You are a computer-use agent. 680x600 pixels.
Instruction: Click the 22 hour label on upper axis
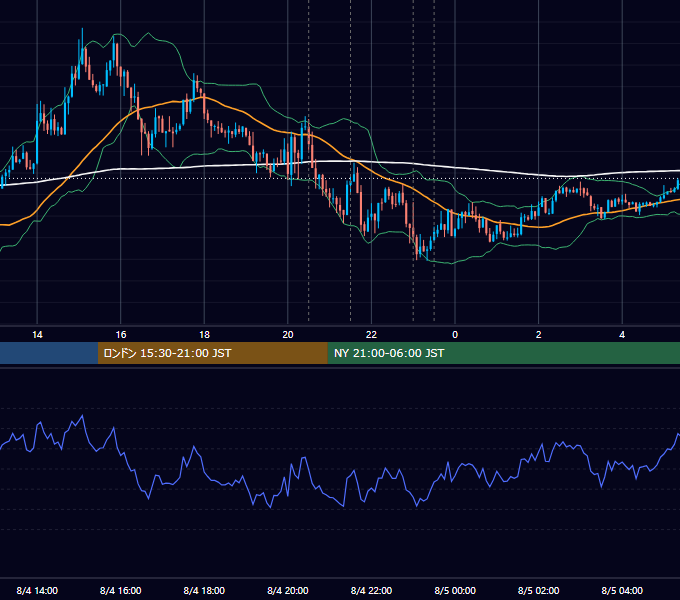371,335
